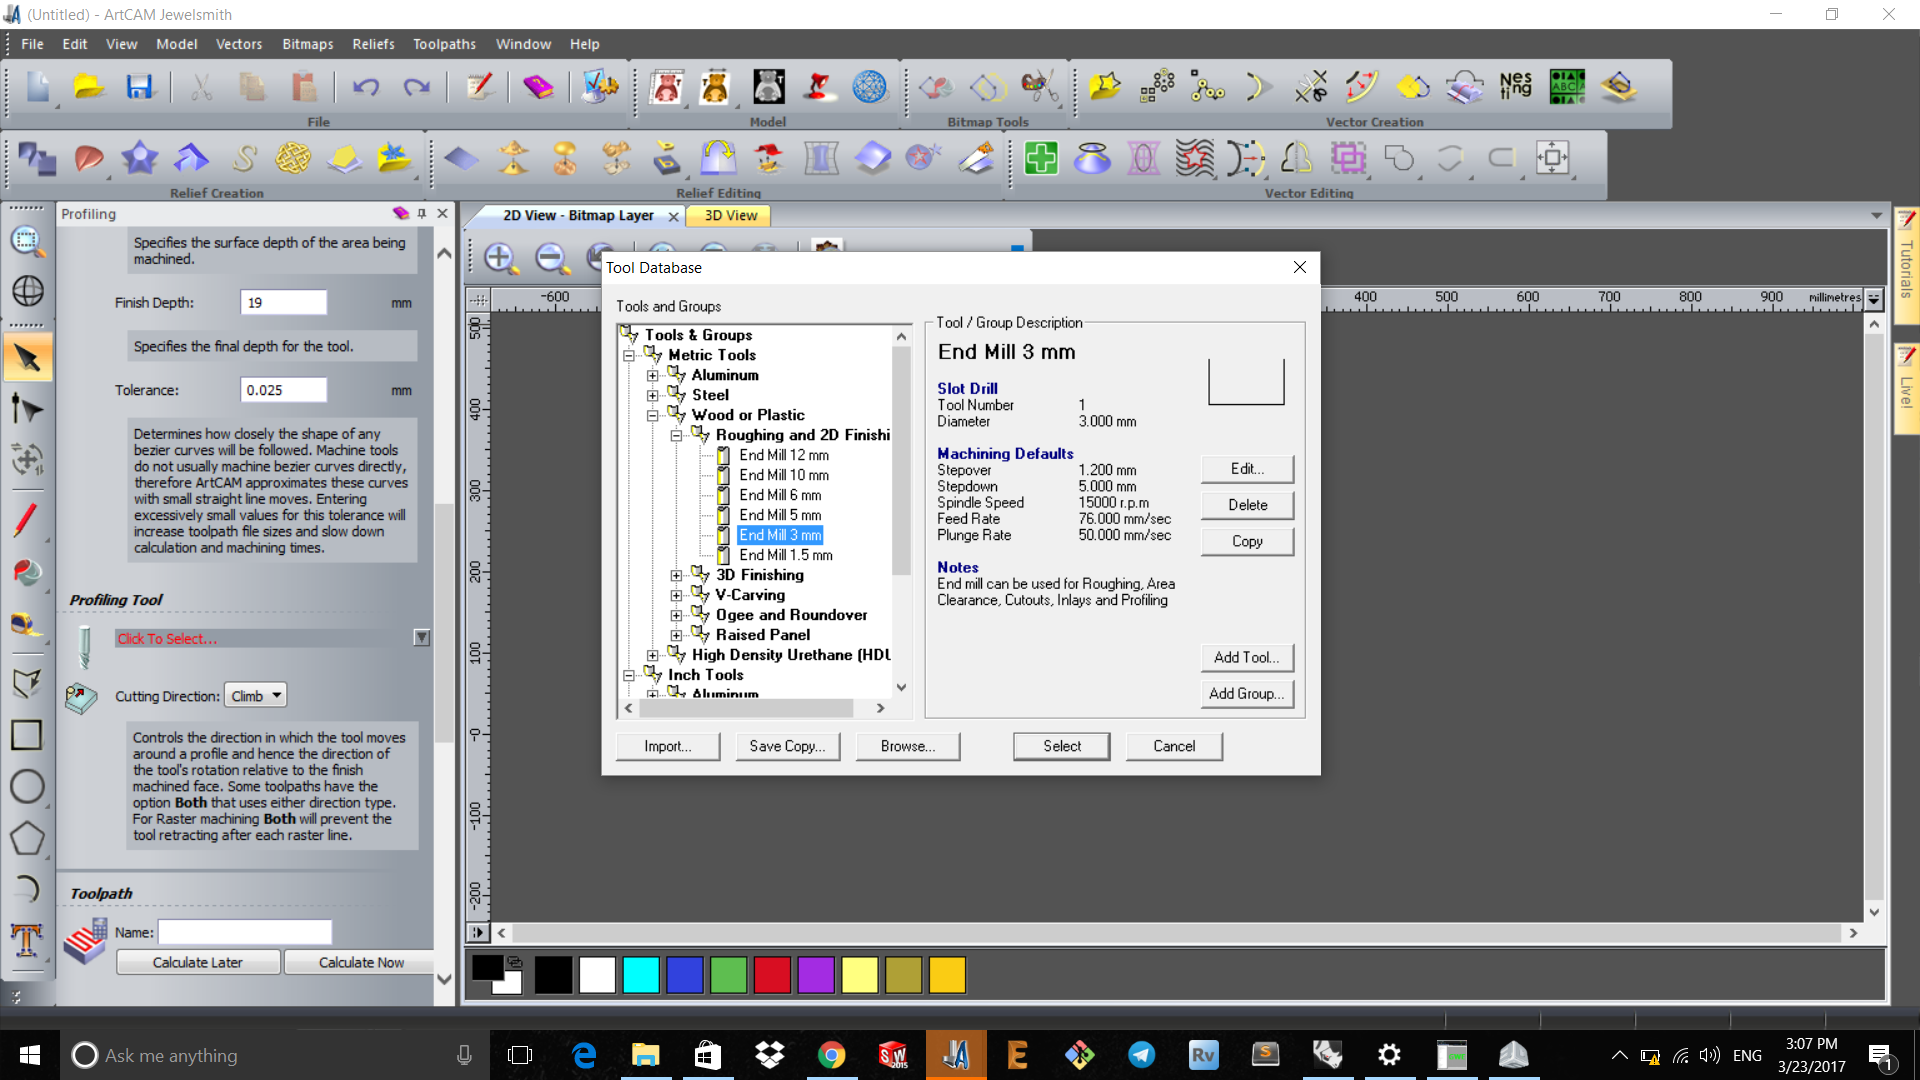This screenshot has width=1920, height=1080.
Task: Open the Click To Select tool dropdown arrow
Action: click(x=422, y=638)
